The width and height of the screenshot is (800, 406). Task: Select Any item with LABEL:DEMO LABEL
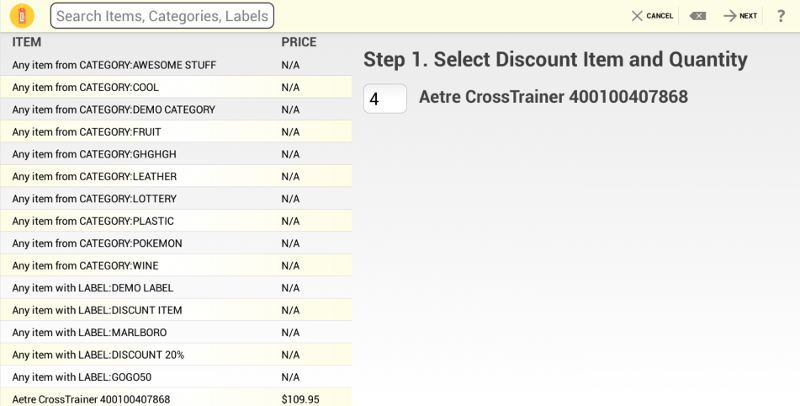[x=176, y=288]
